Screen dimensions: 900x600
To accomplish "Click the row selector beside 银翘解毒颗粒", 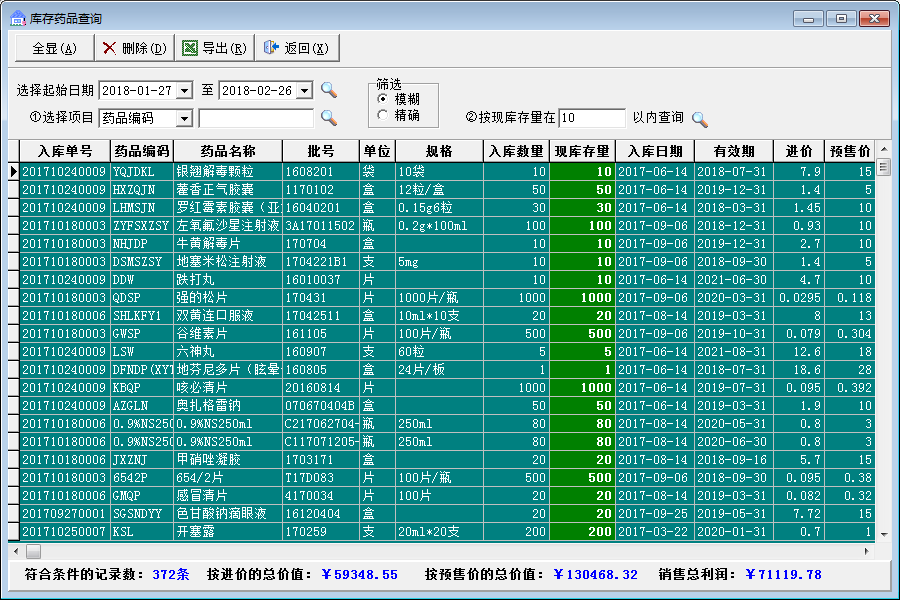I will pos(14,172).
